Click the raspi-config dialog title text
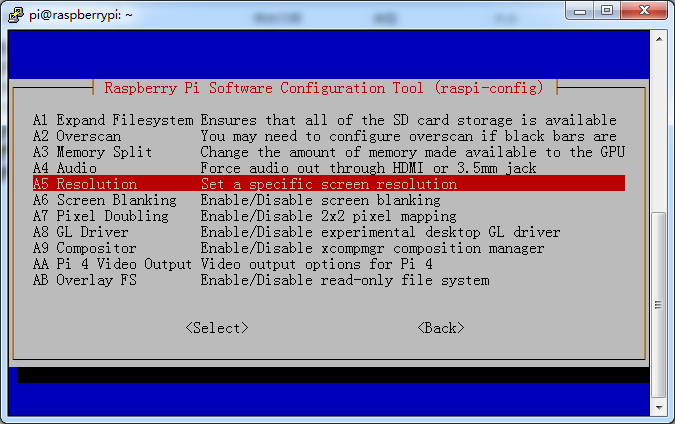This screenshot has width=675, height=424. click(x=324, y=88)
